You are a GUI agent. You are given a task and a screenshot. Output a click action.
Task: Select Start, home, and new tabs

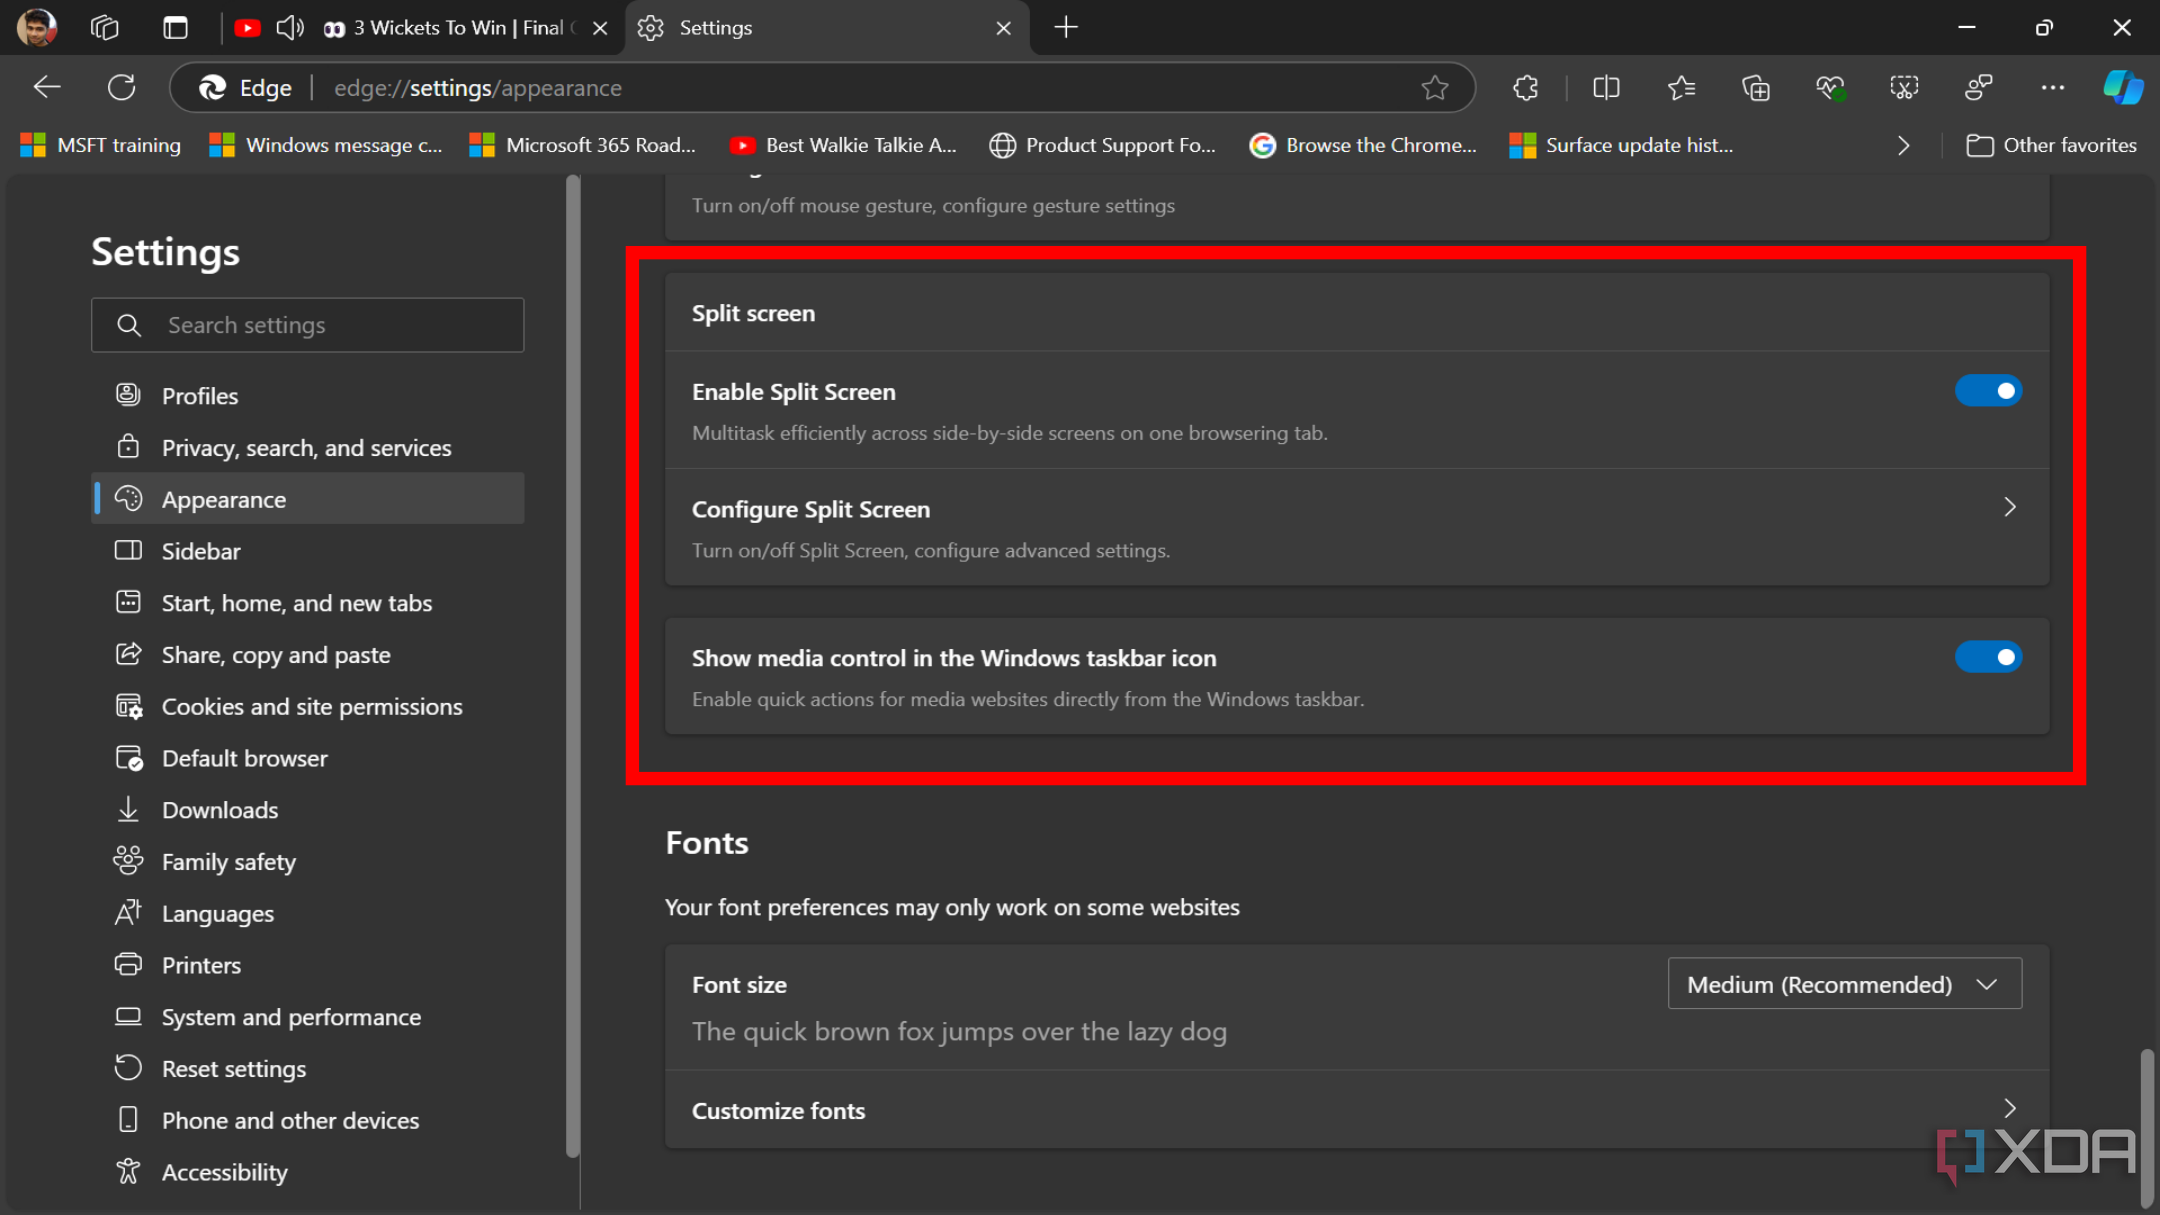297,601
